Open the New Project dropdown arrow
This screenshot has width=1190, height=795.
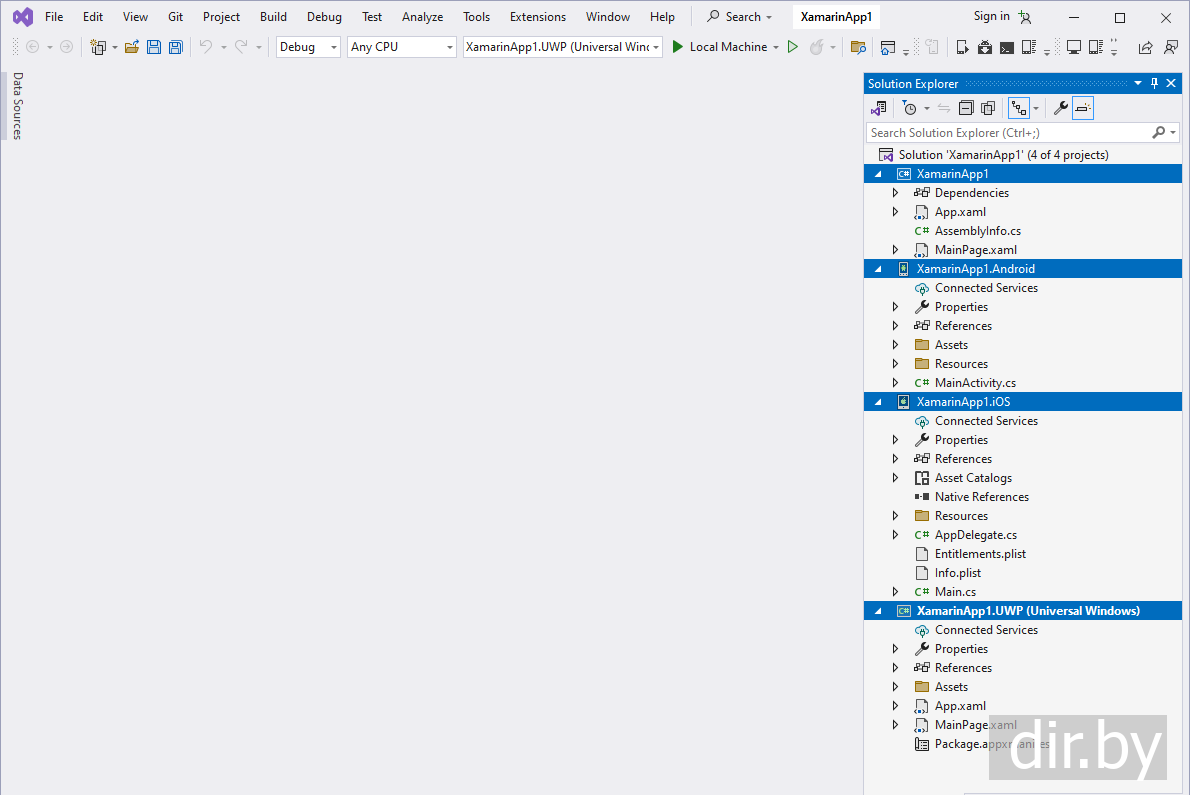tap(115, 47)
